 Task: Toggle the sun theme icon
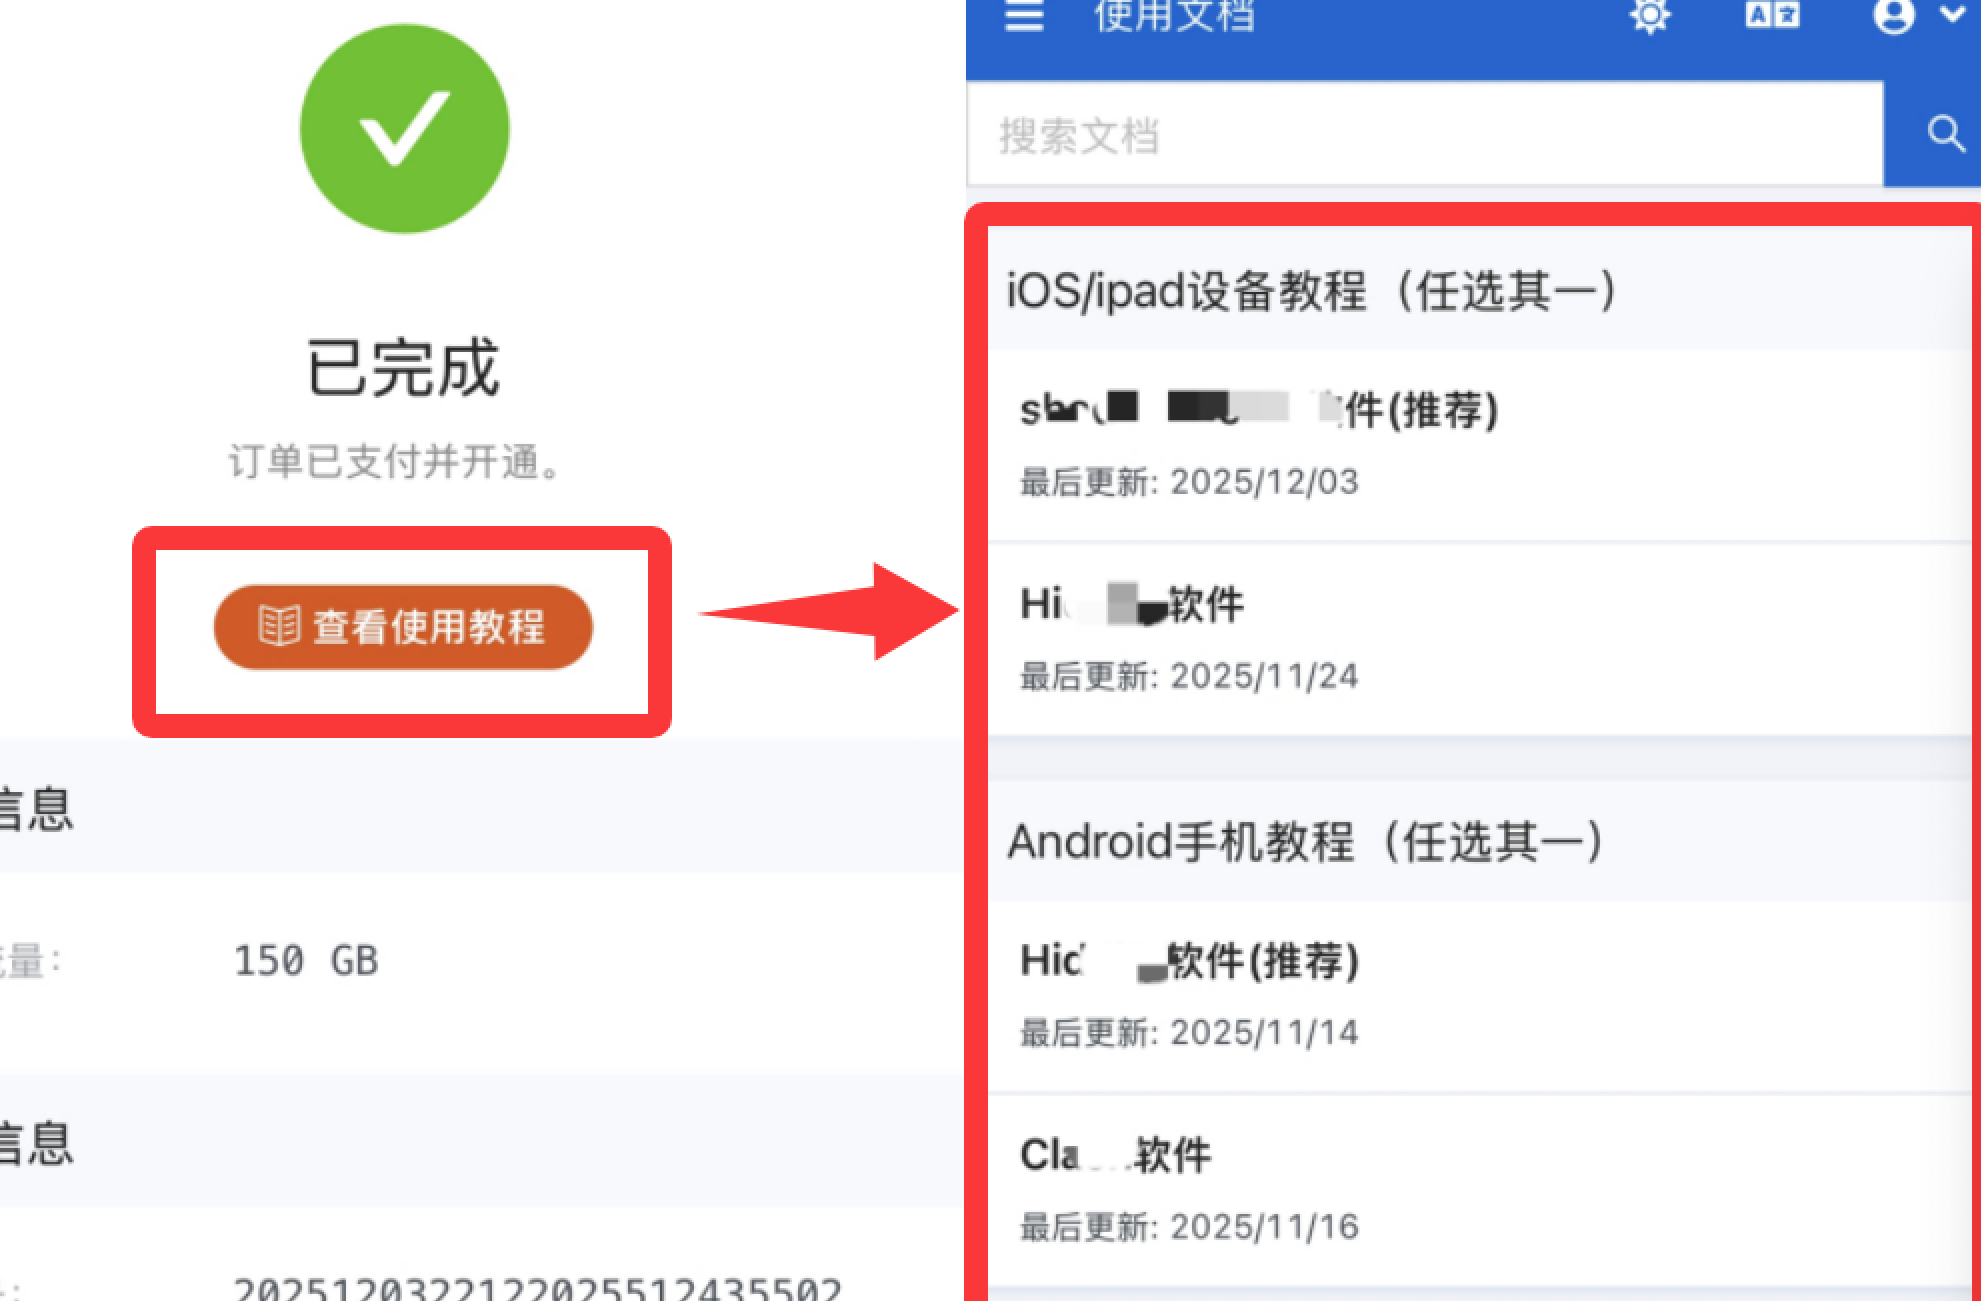coord(1650,16)
